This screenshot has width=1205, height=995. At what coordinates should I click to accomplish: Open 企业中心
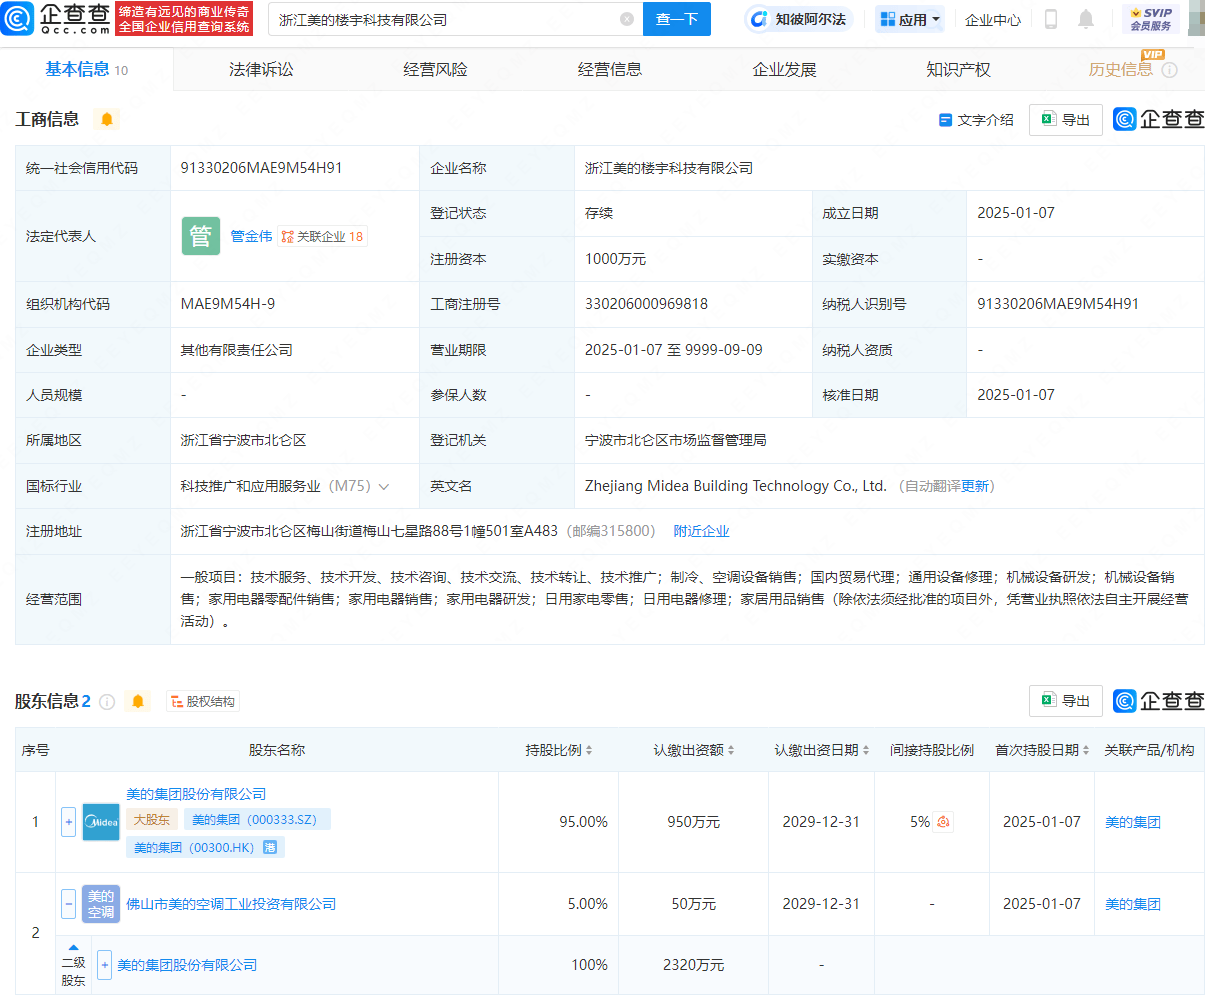point(993,19)
